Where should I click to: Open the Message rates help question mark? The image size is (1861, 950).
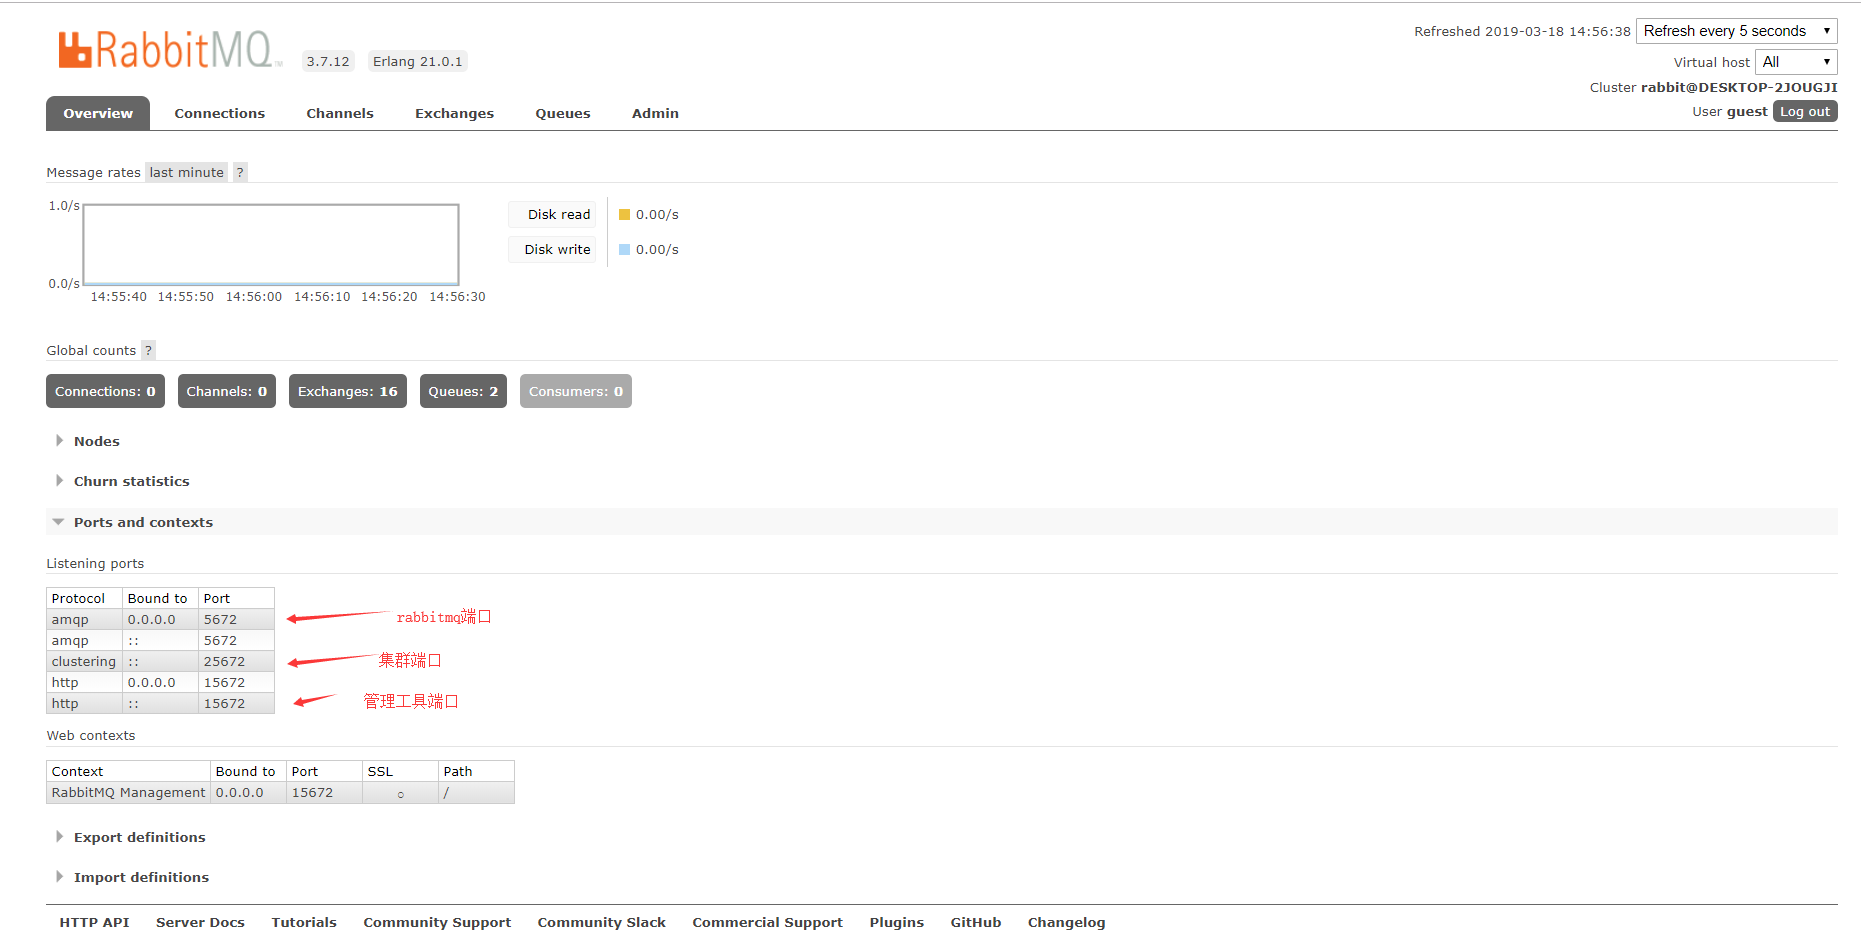tap(240, 172)
